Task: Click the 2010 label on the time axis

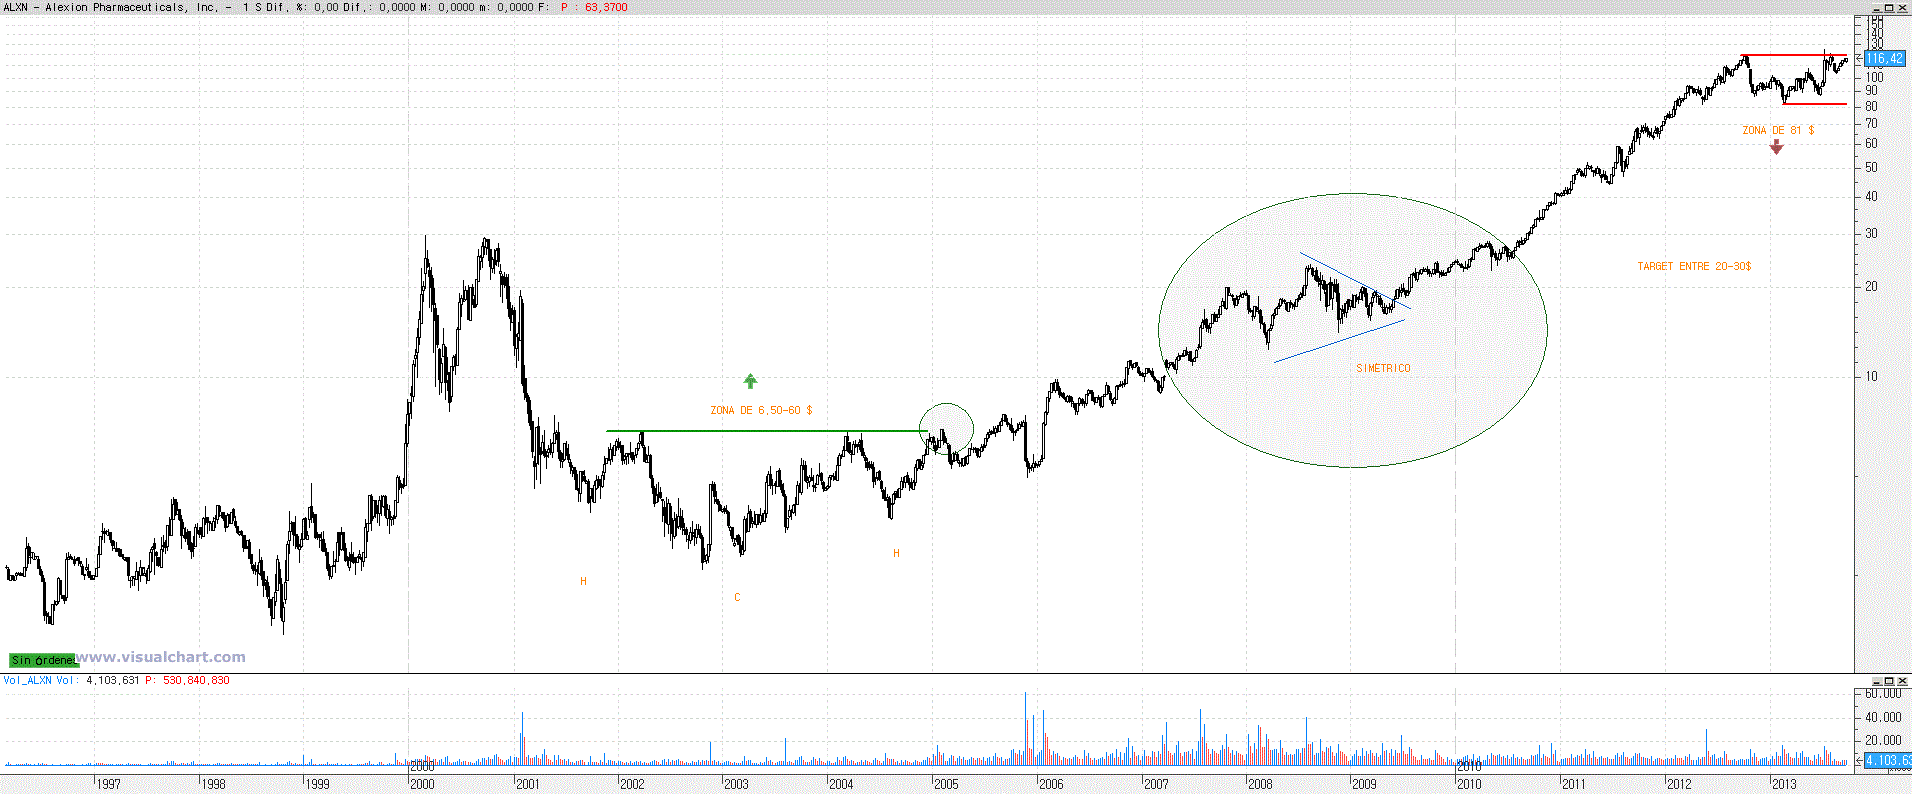Action: [1469, 784]
